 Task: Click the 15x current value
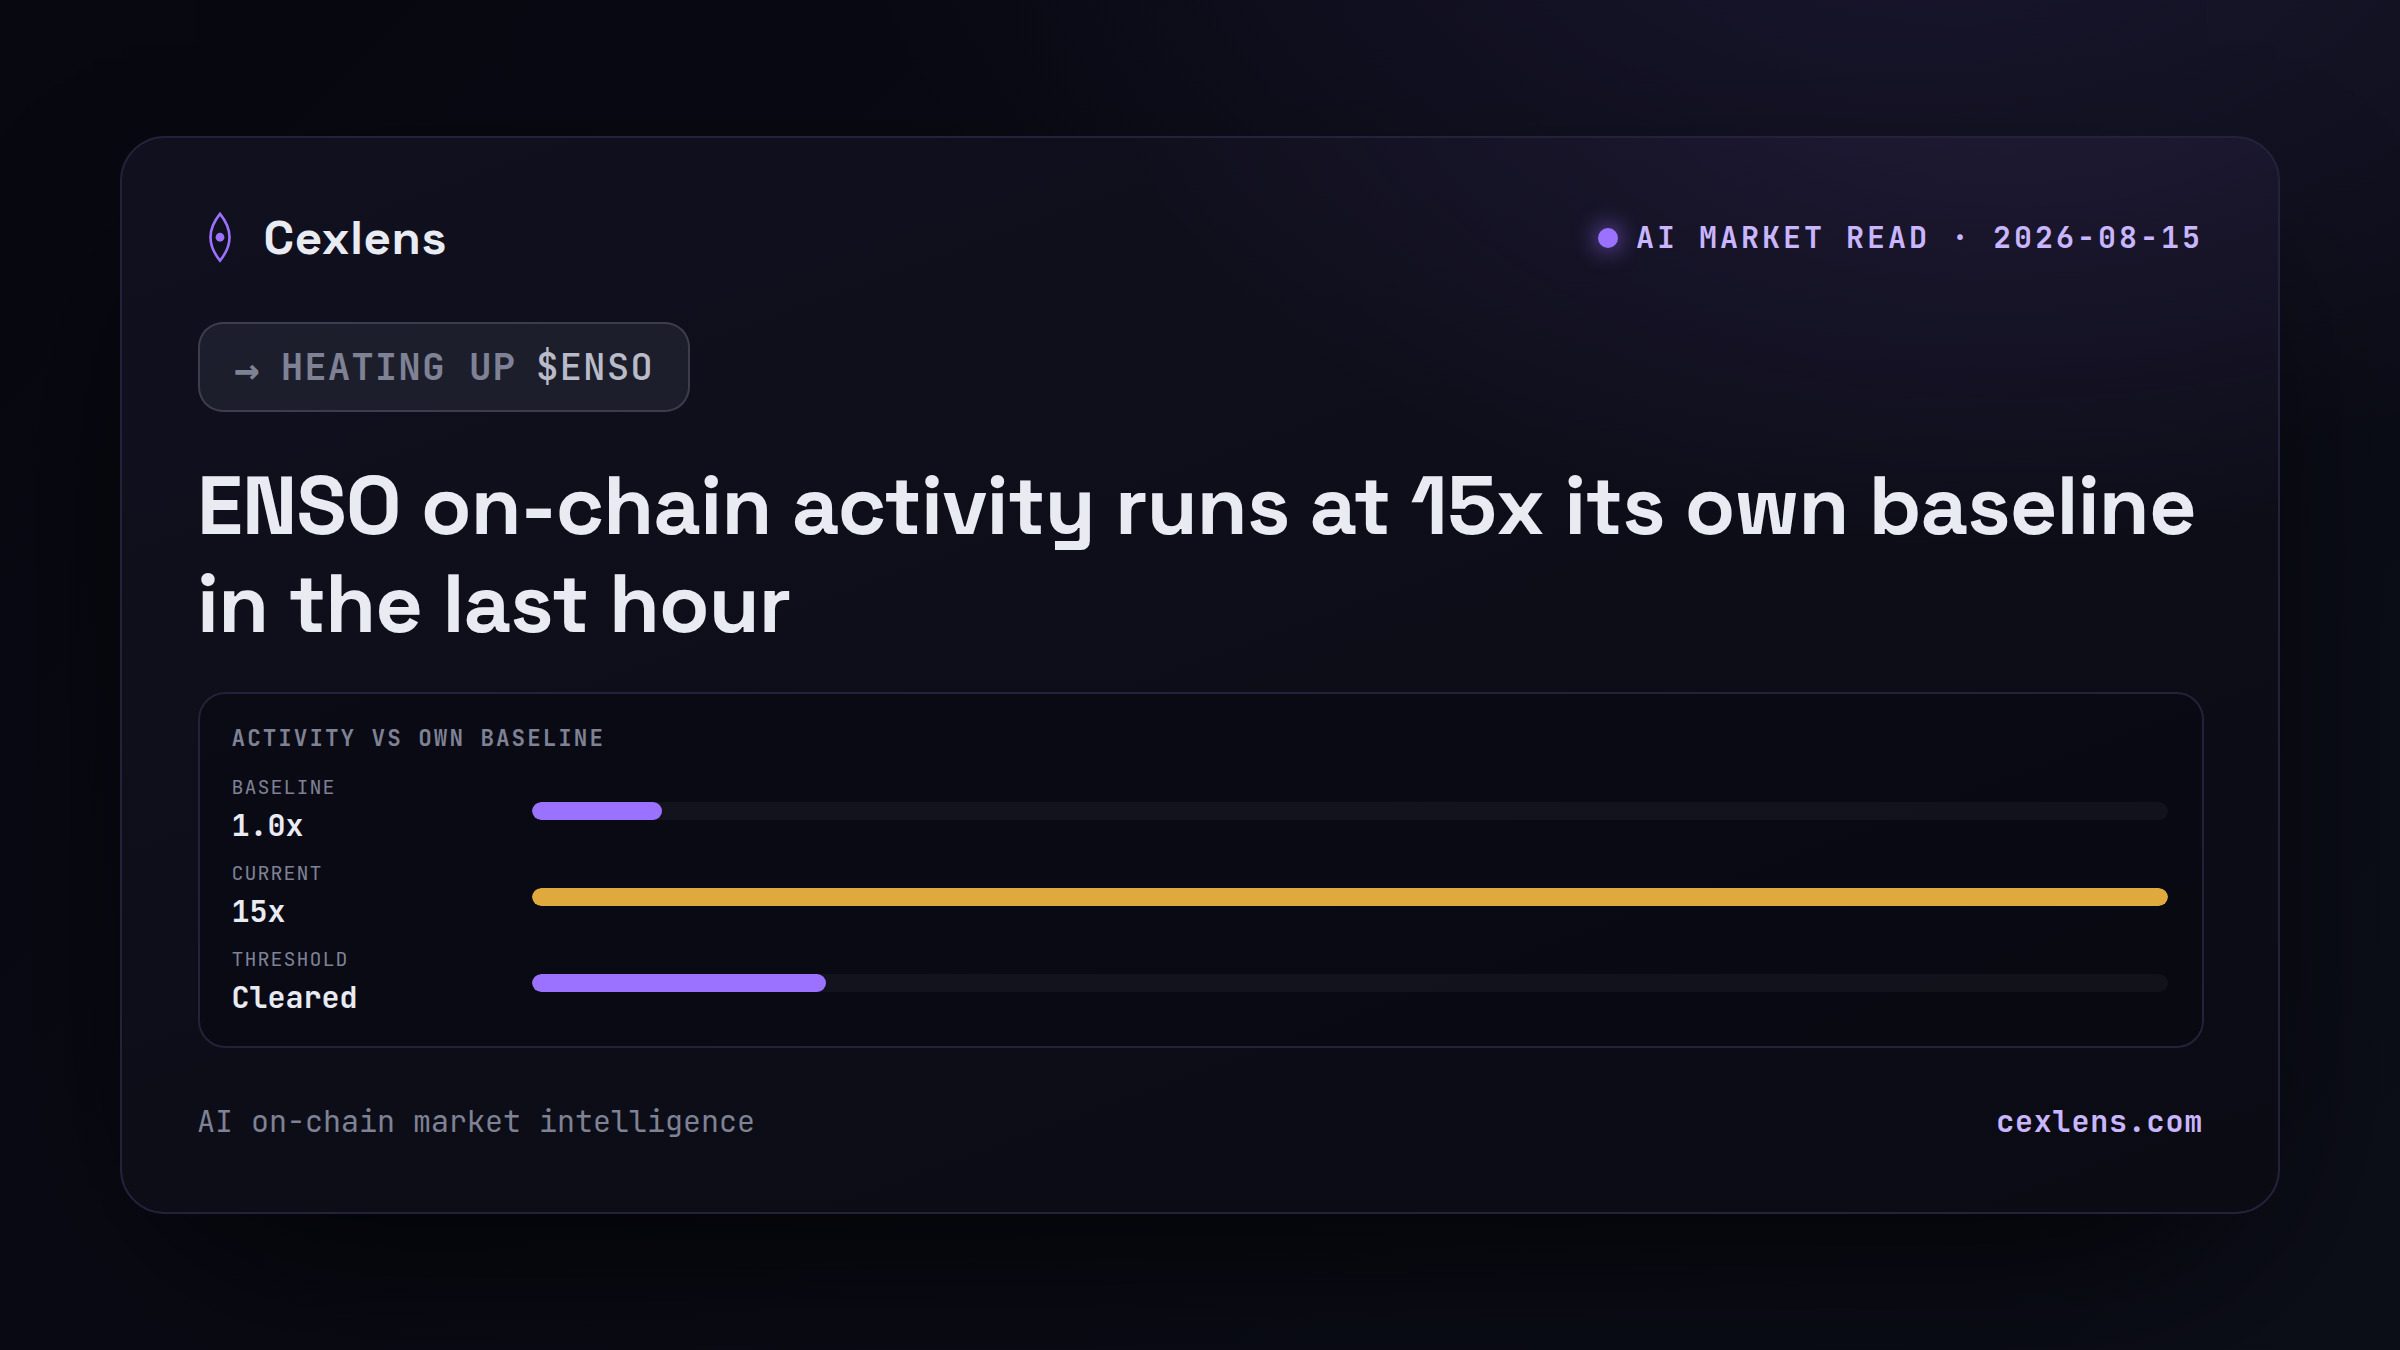pos(258,912)
